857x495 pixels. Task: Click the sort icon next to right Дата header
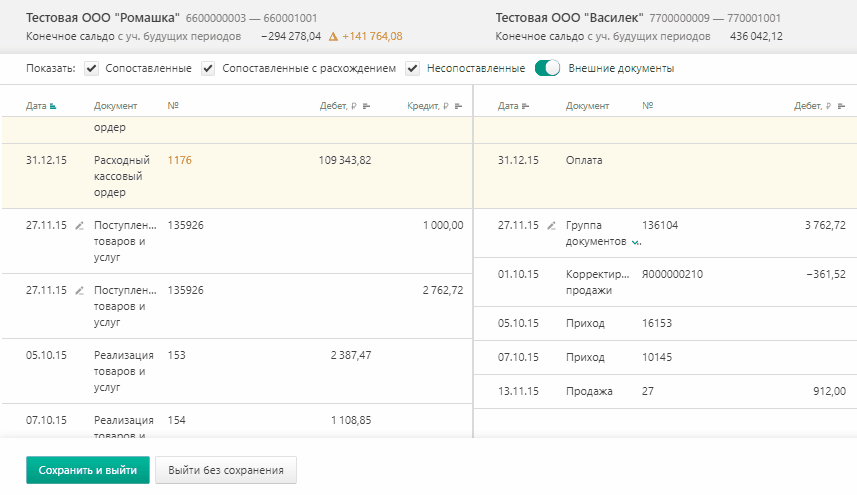coord(525,106)
